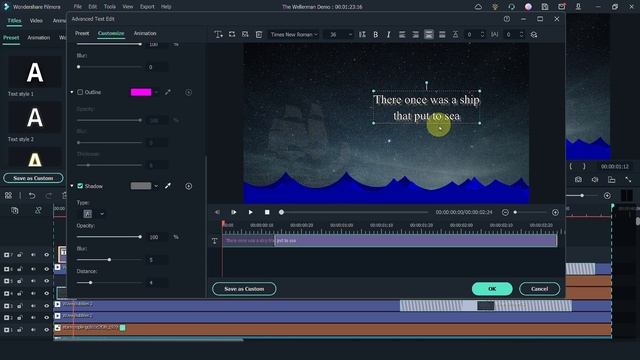Lock track 4 with its padlock icon
The height and width of the screenshot is (360, 640).
[20, 293]
